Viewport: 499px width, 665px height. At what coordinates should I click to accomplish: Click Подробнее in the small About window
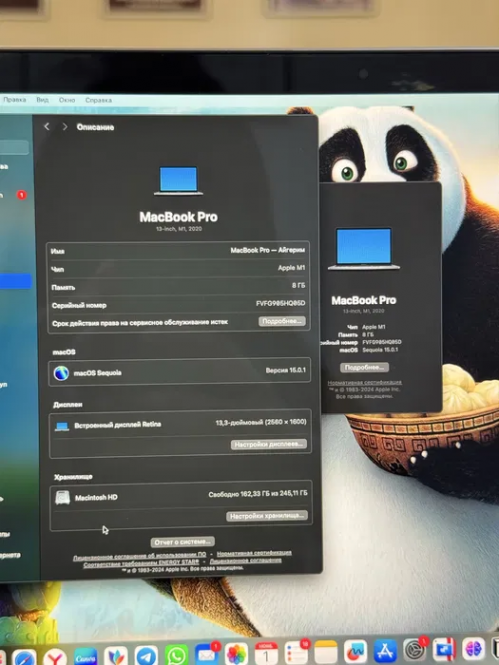(365, 367)
